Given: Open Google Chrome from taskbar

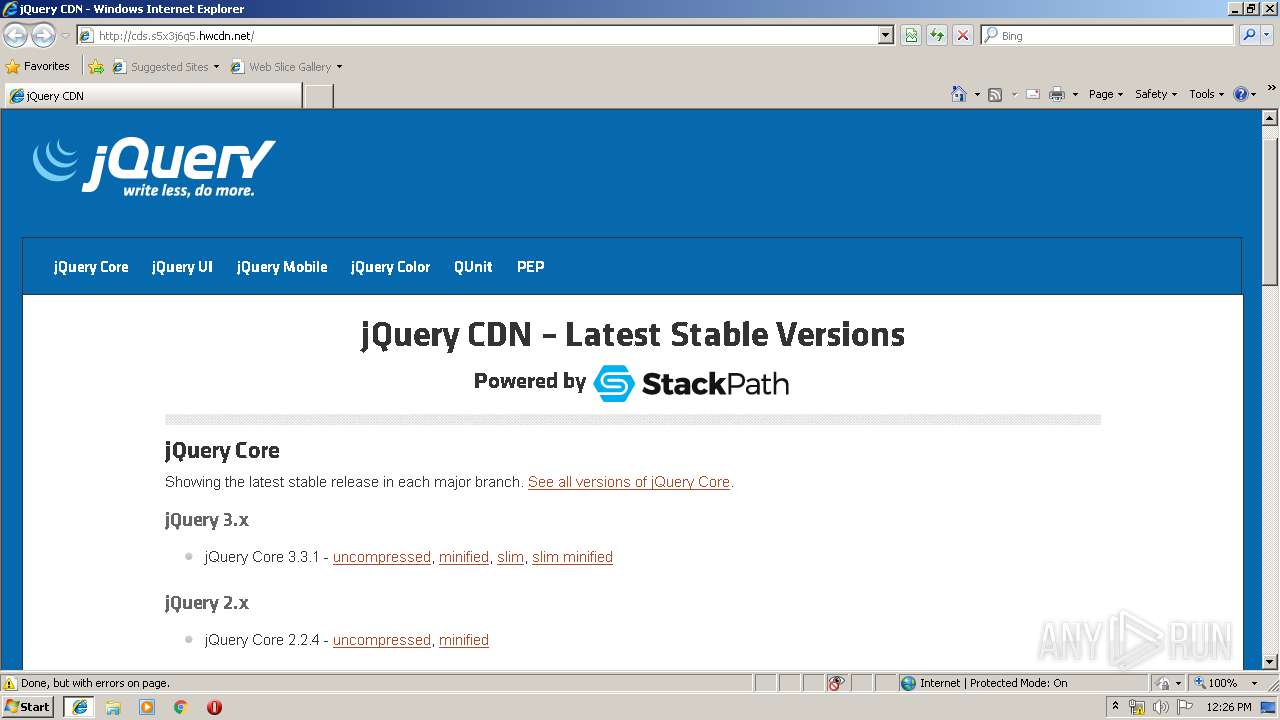Looking at the screenshot, I should coord(180,707).
